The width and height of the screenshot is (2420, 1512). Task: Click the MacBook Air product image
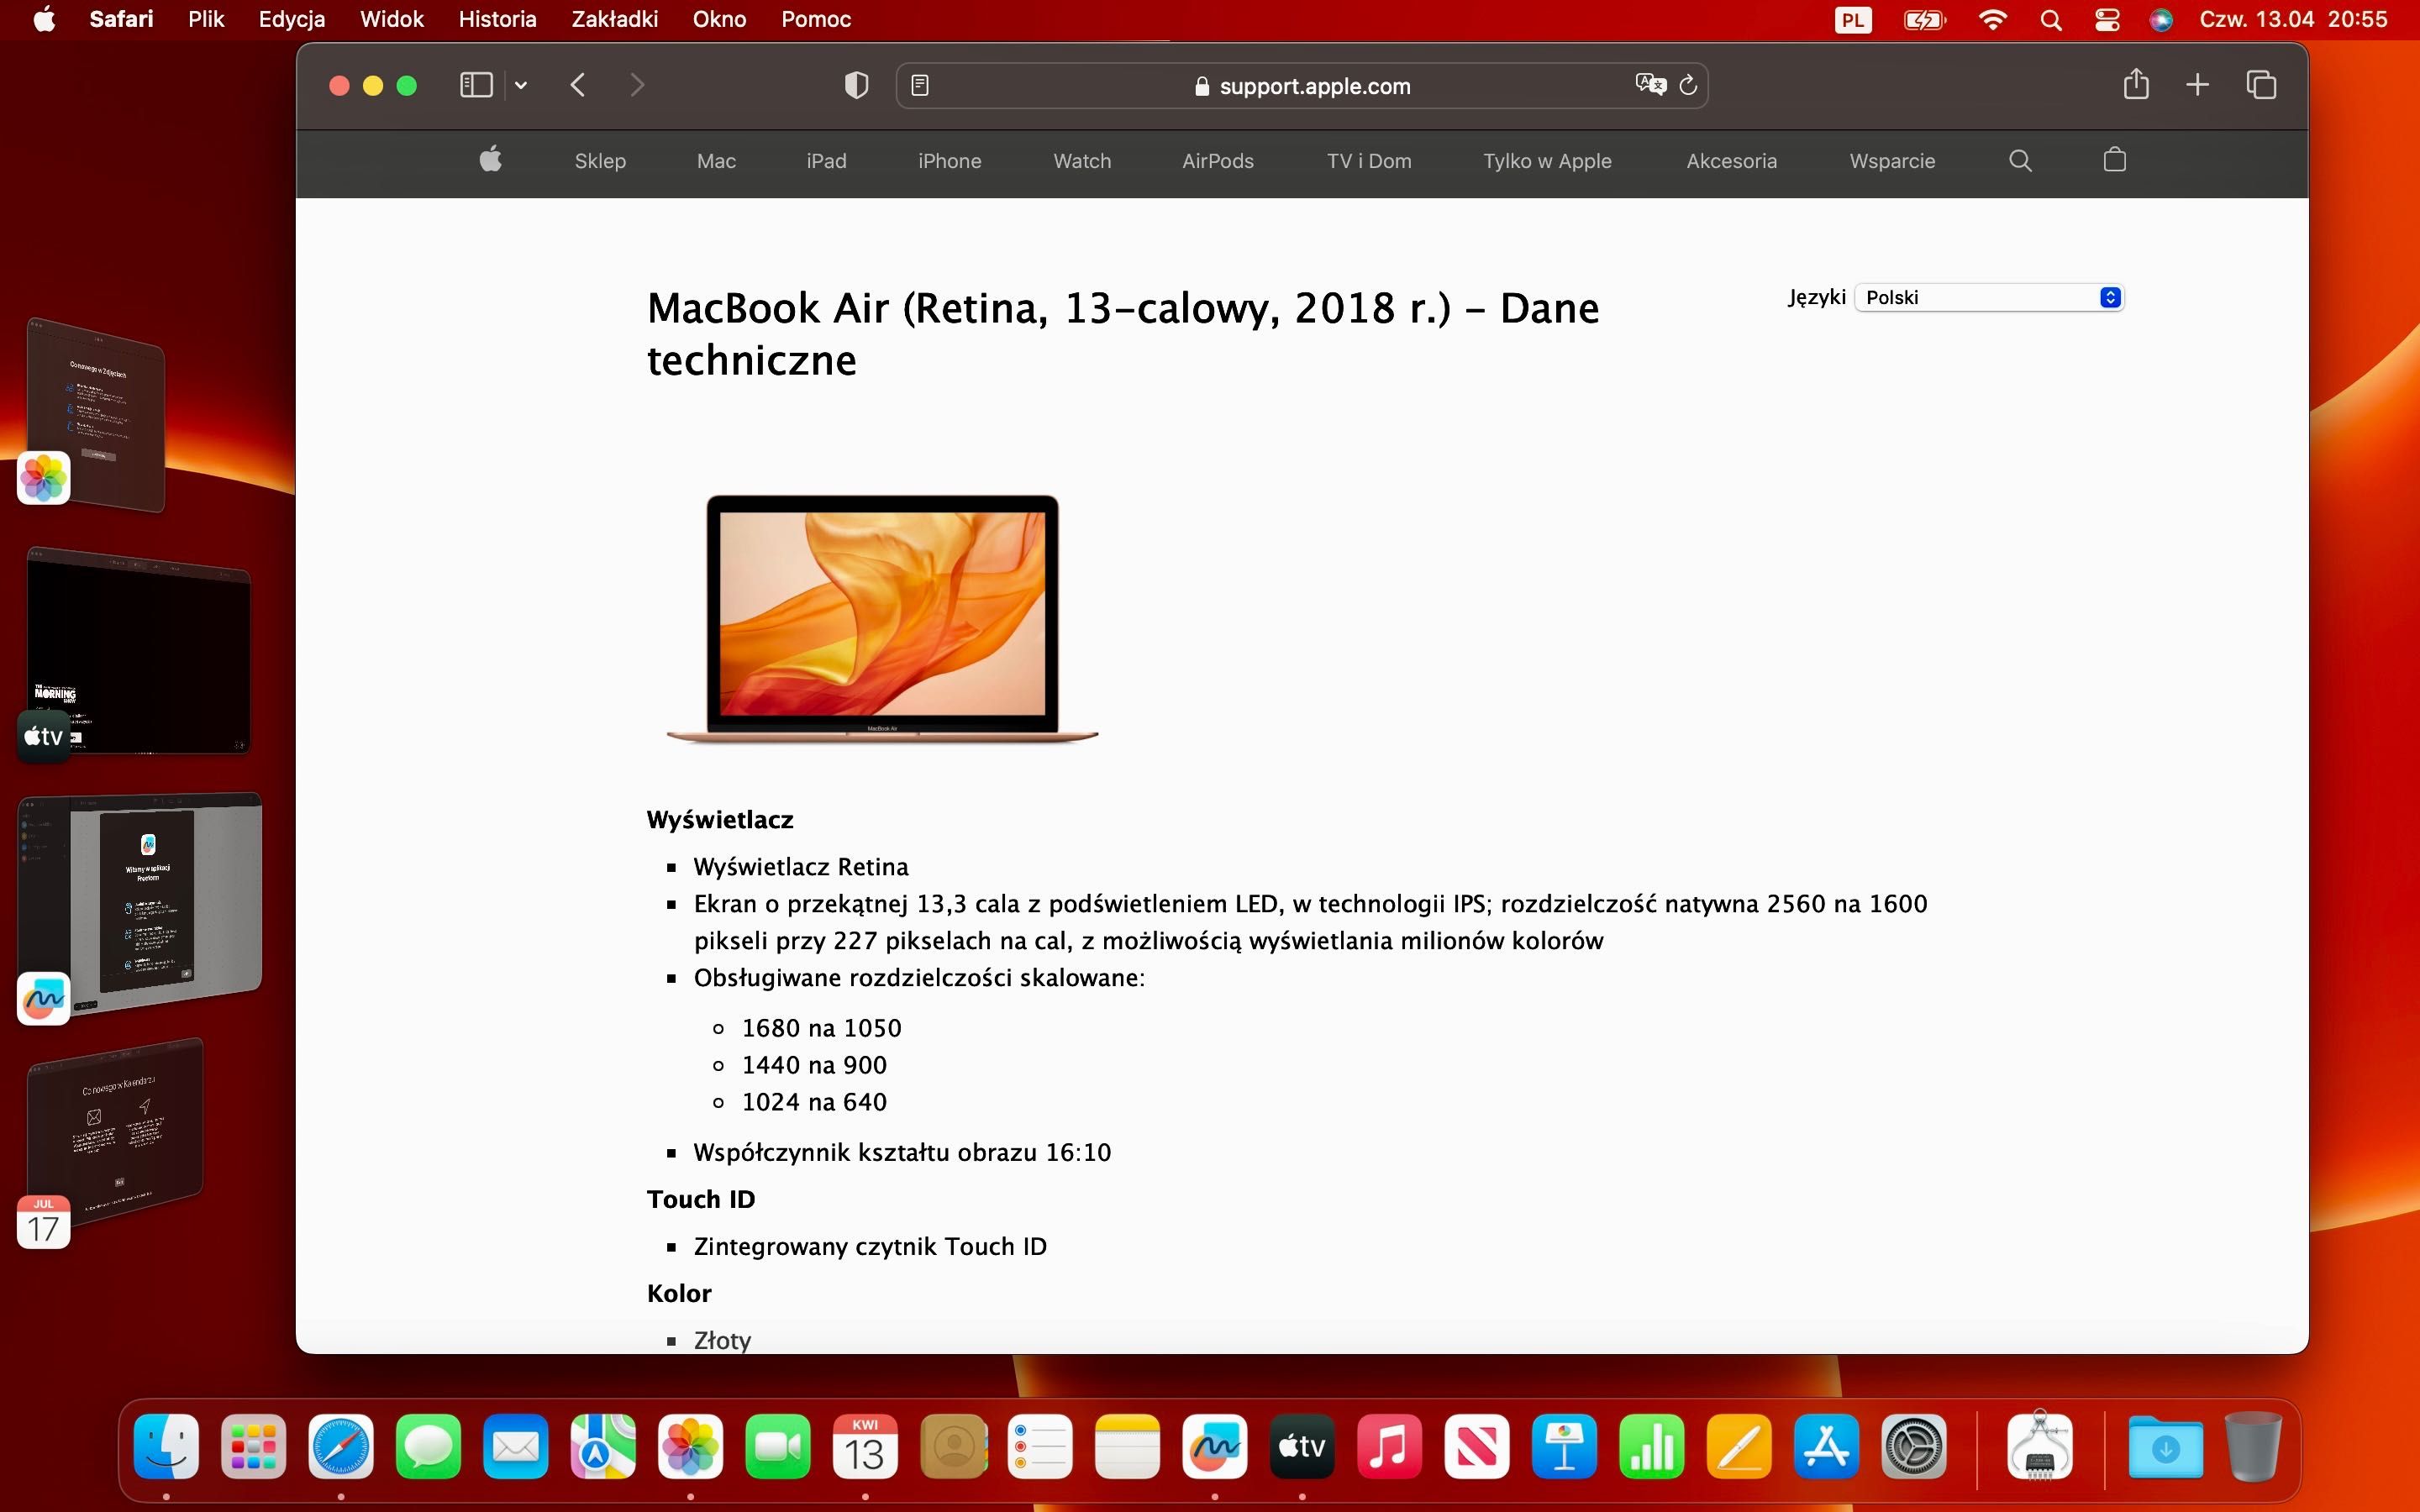click(x=882, y=618)
